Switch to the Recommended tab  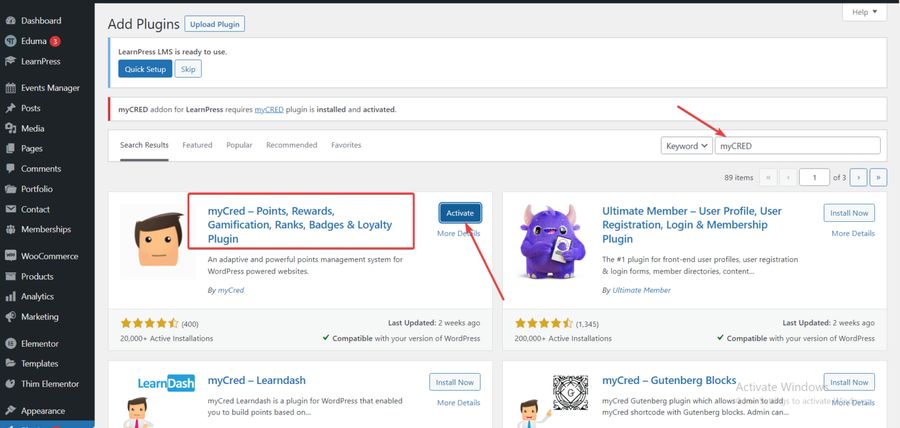pos(292,145)
